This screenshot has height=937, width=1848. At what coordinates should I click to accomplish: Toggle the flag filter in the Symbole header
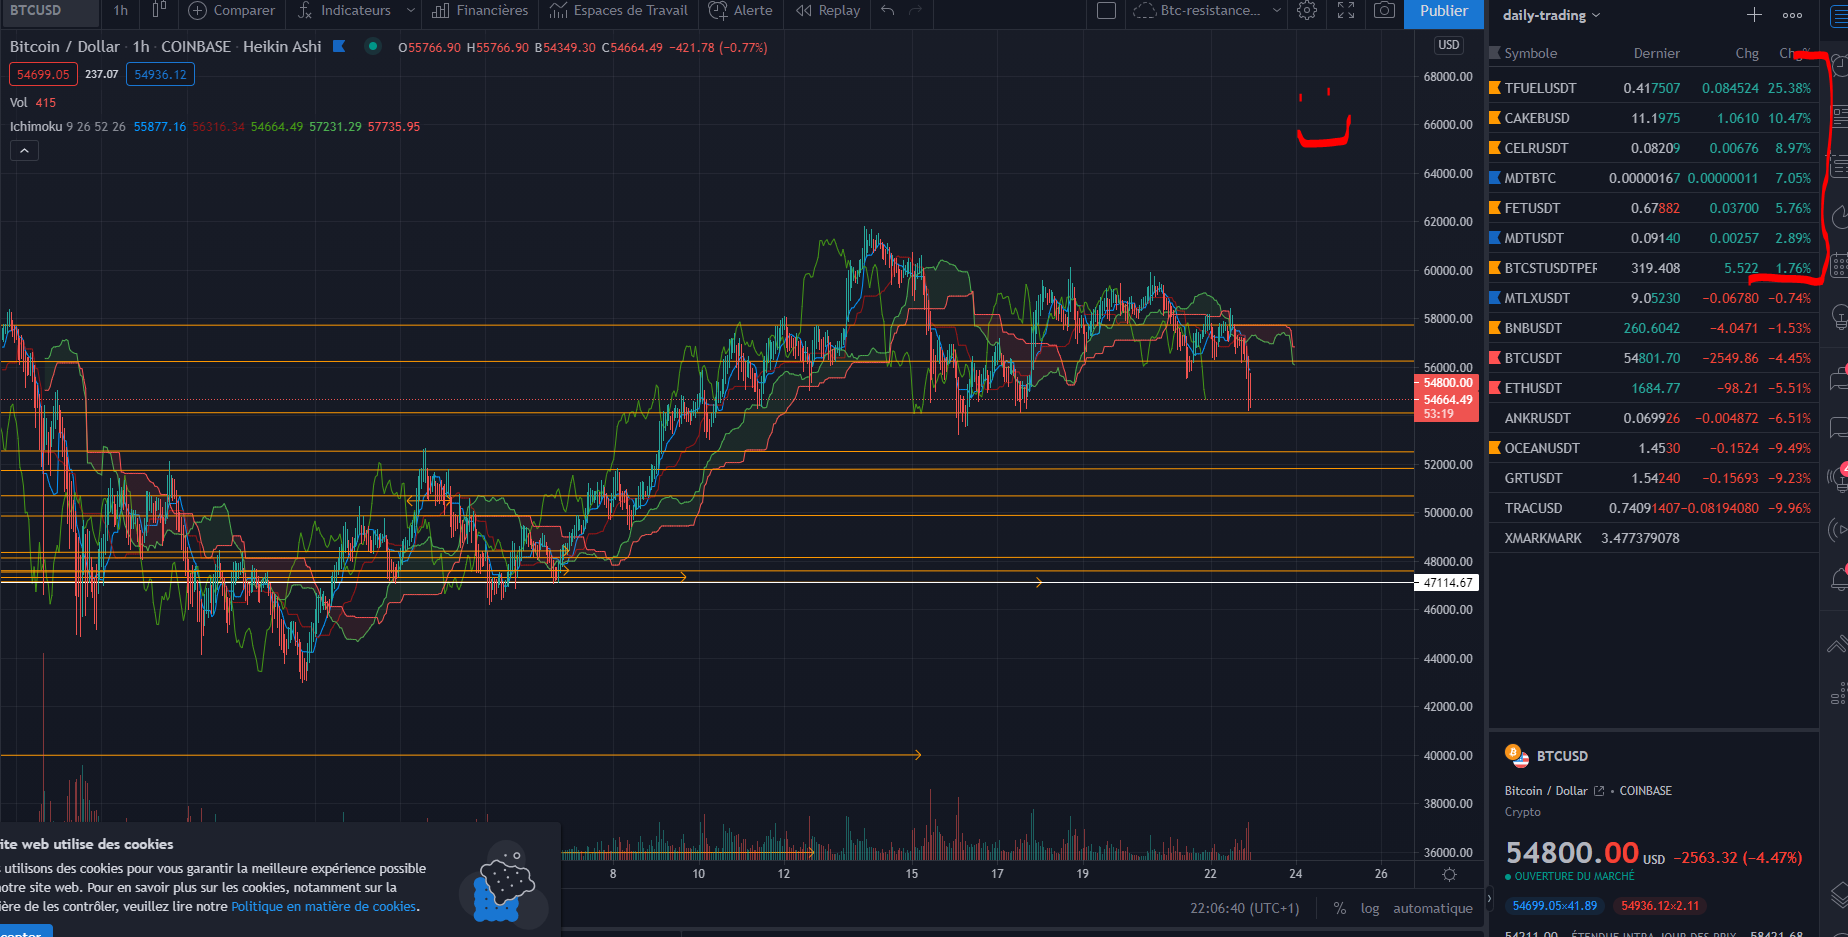click(1495, 53)
